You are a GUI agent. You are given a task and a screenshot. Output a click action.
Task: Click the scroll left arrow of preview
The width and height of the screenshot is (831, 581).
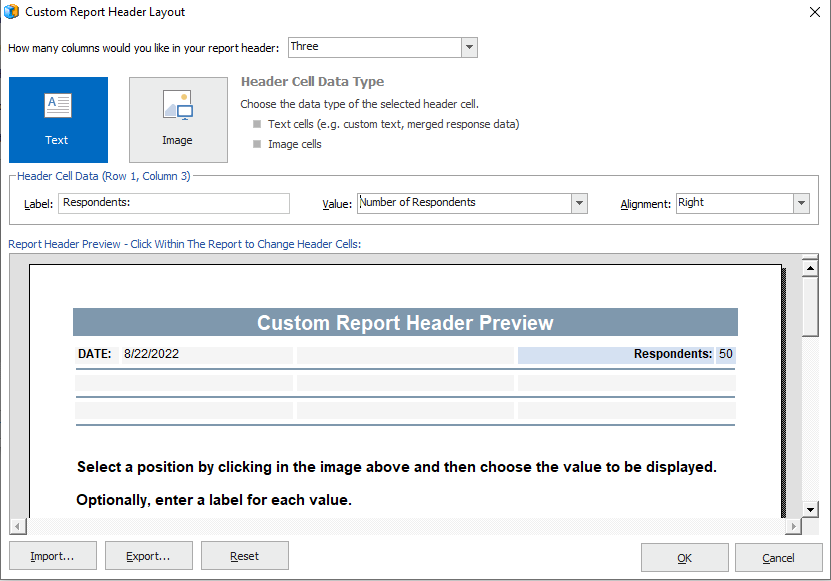click(x=18, y=526)
